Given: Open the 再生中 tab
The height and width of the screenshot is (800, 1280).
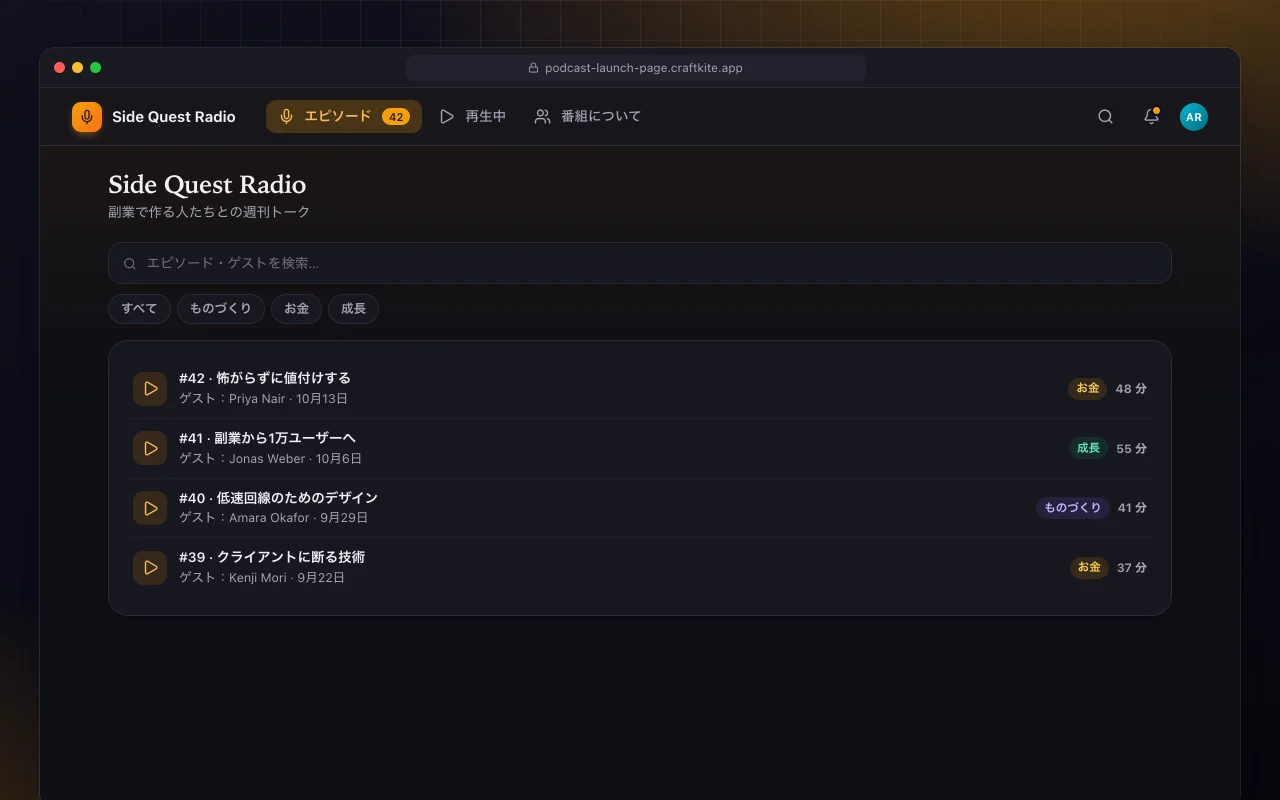Looking at the screenshot, I should 473,117.
